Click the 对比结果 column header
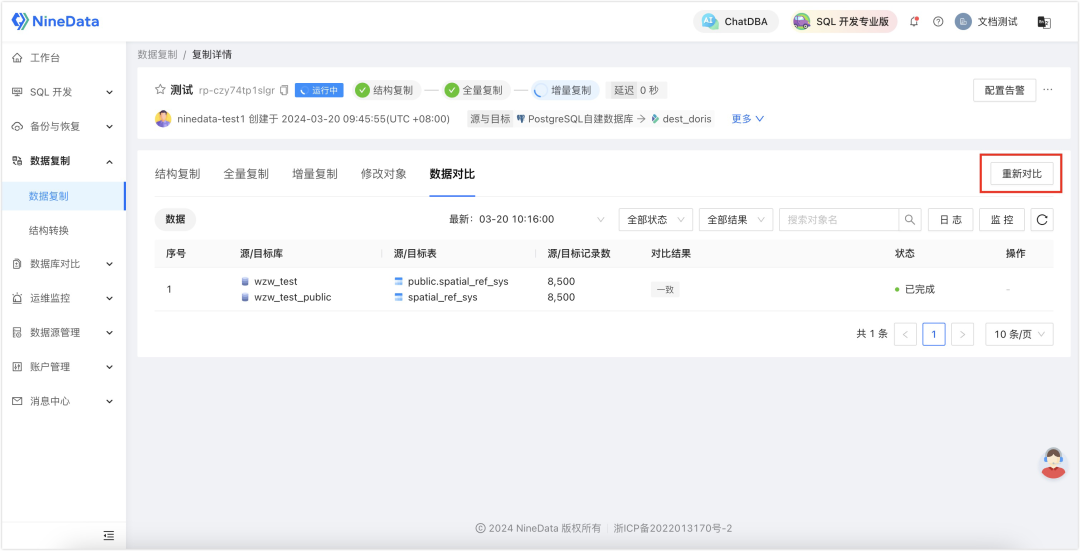Screen dimensions: 1080x551 (x=671, y=253)
